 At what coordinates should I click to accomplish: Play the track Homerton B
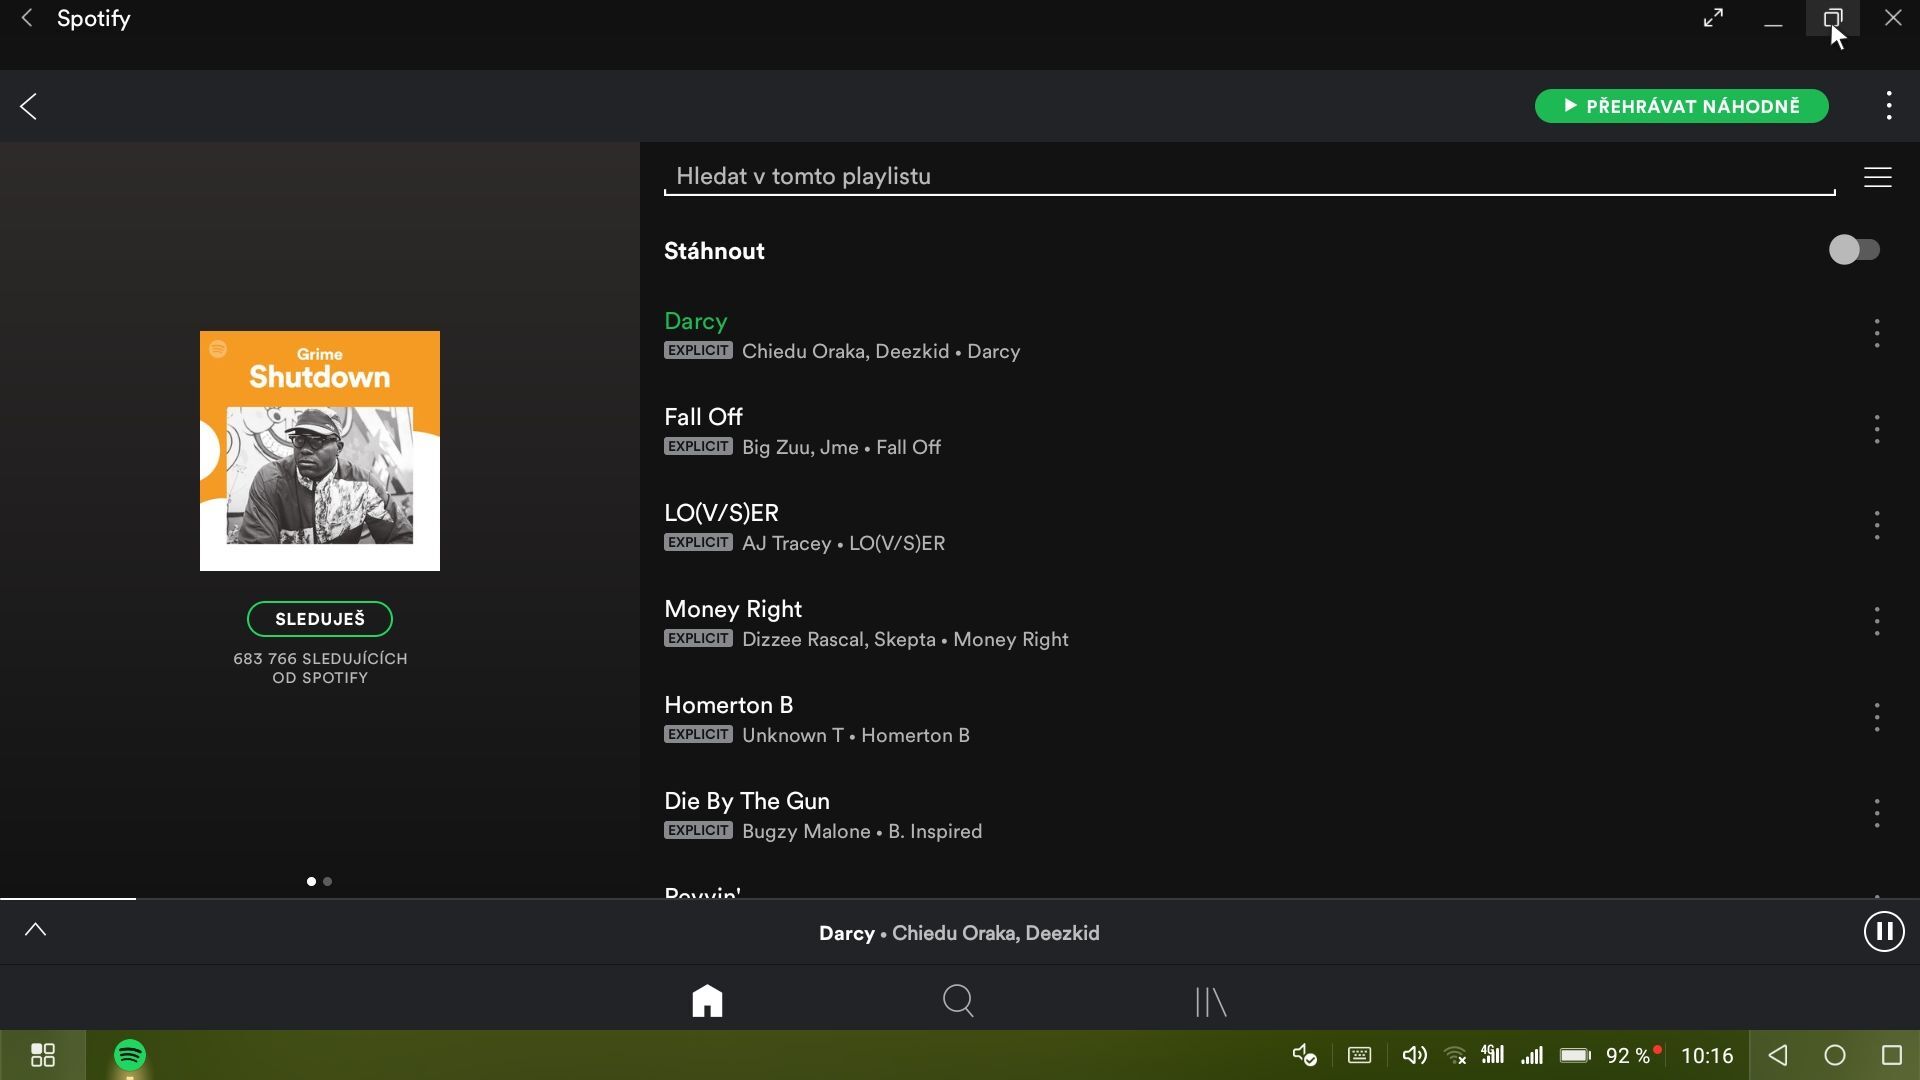[728, 706]
